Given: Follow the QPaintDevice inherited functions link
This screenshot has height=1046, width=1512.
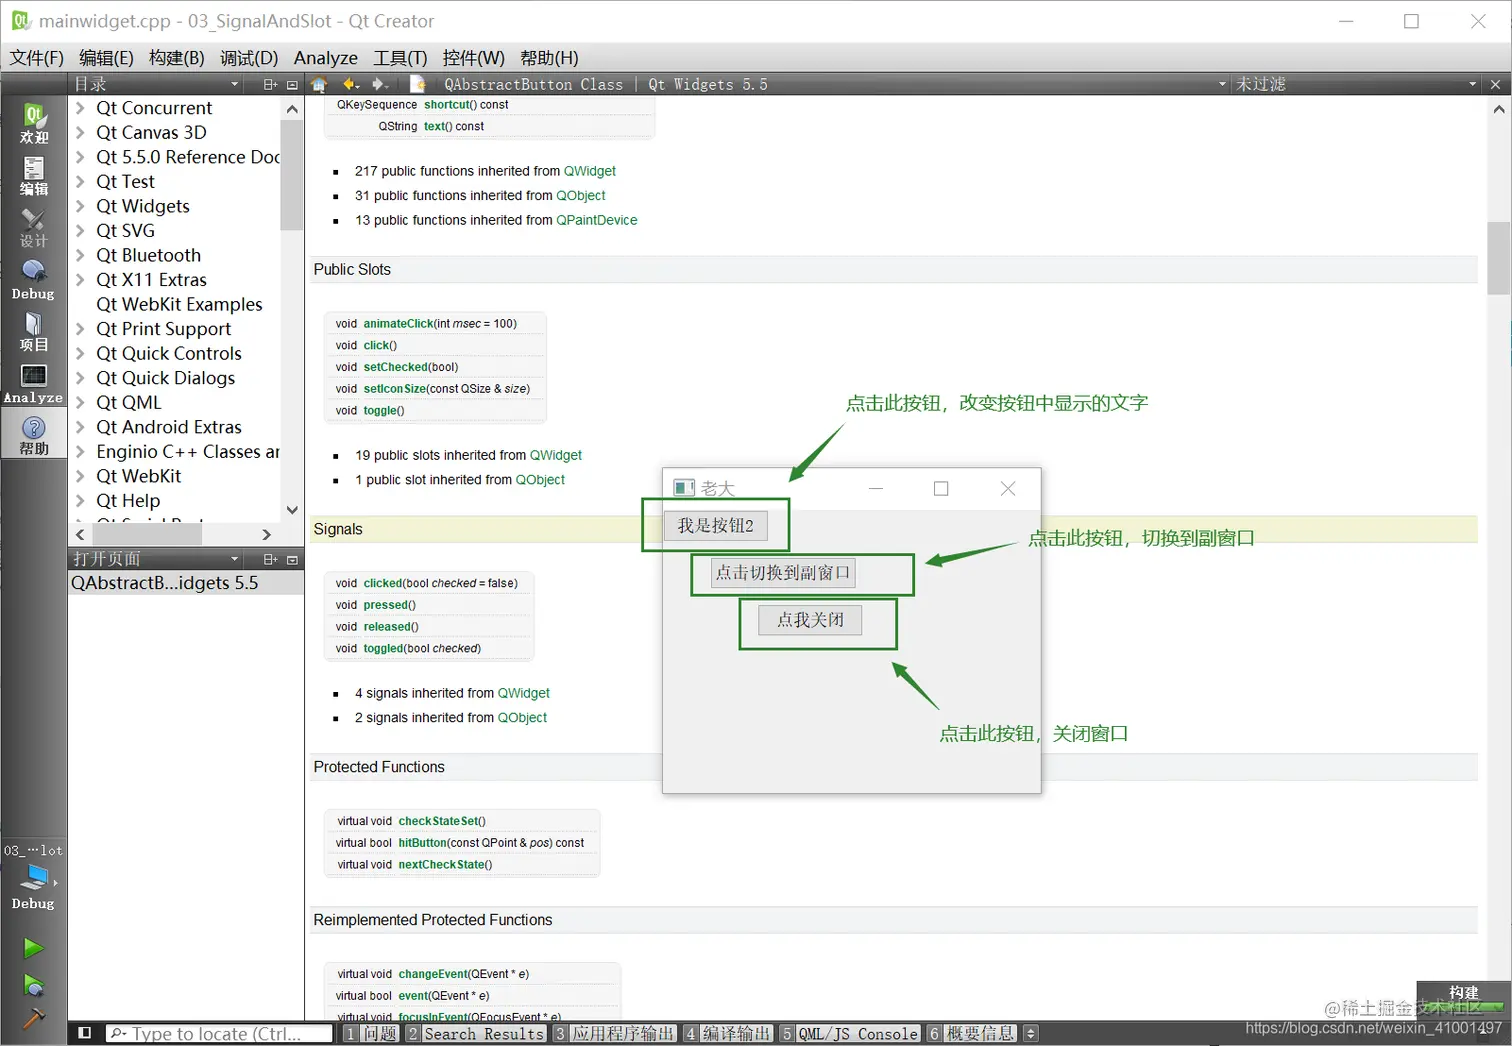Looking at the screenshot, I should (x=596, y=220).
